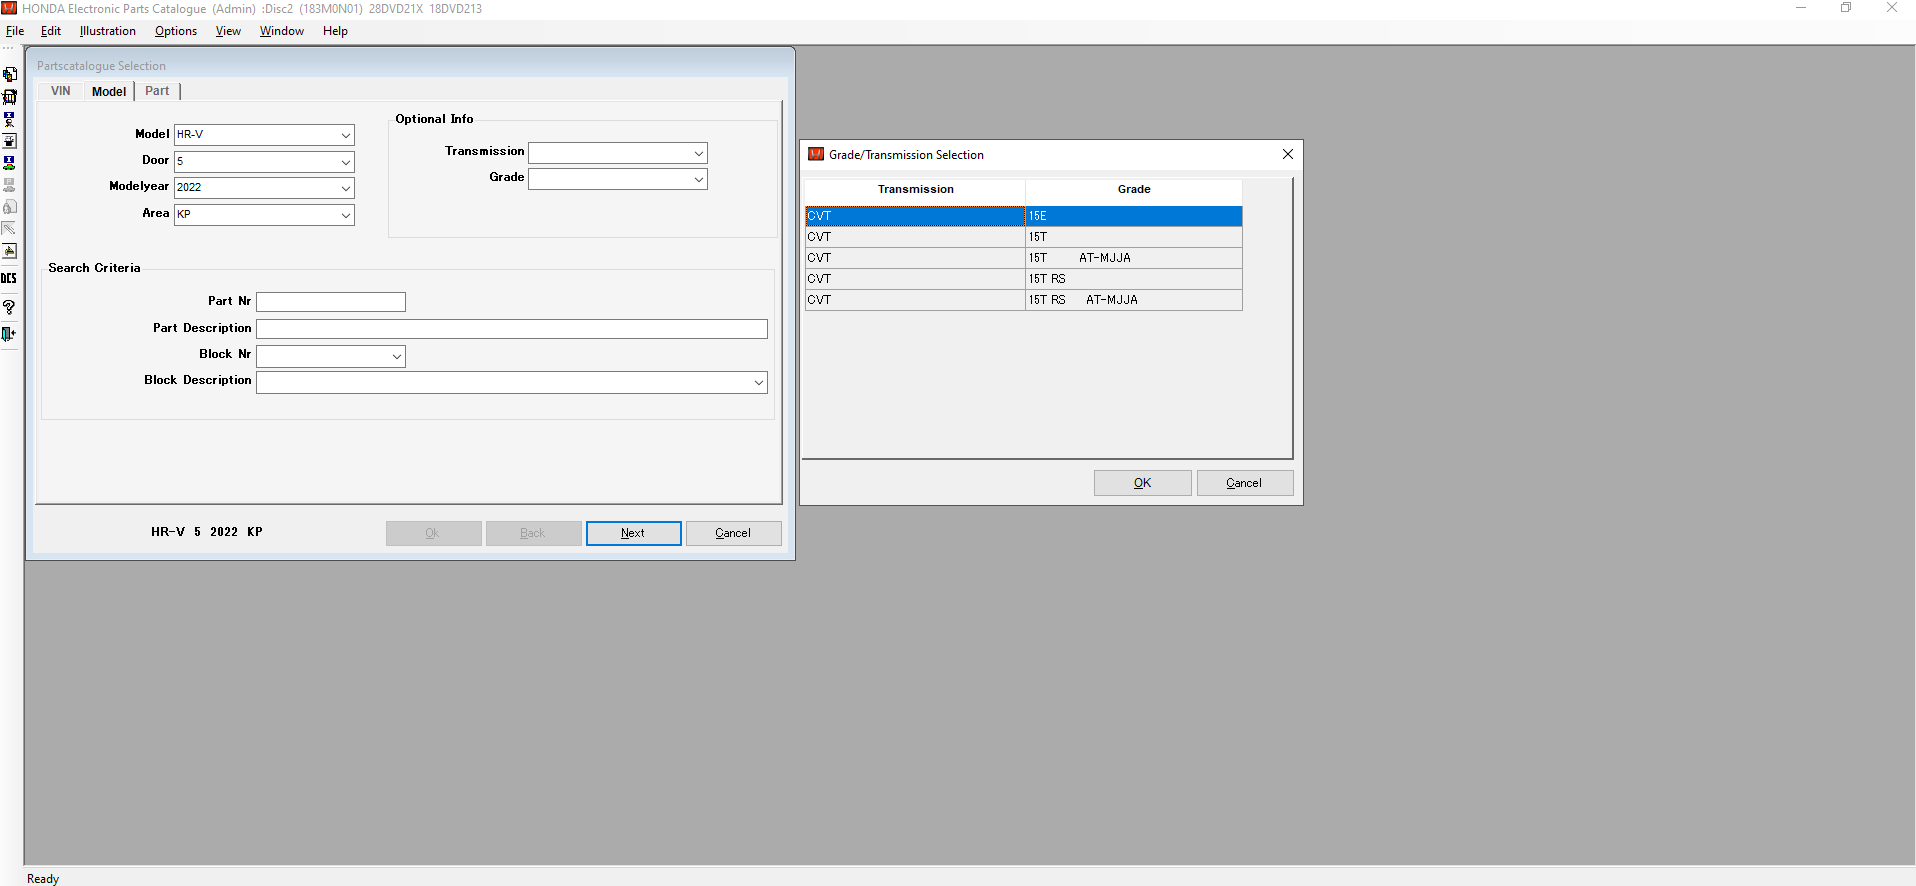This screenshot has width=1916, height=886.
Task: Click the drafting triangle toolbar icon
Action: tap(9, 251)
